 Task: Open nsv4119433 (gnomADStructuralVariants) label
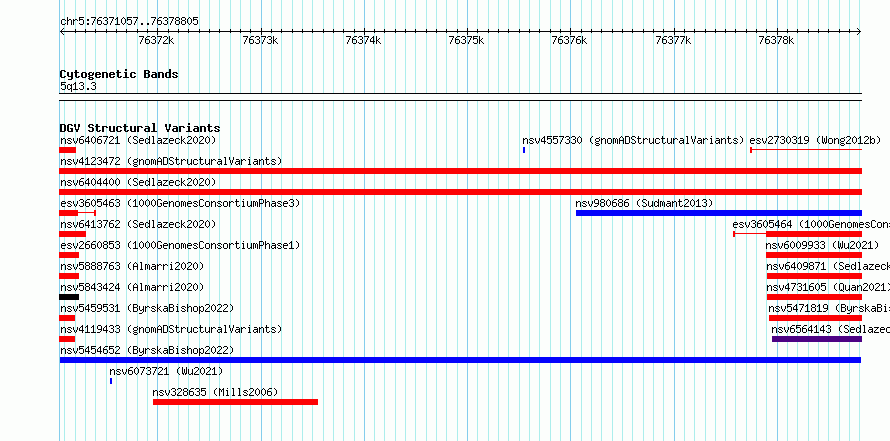pos(171,329)
